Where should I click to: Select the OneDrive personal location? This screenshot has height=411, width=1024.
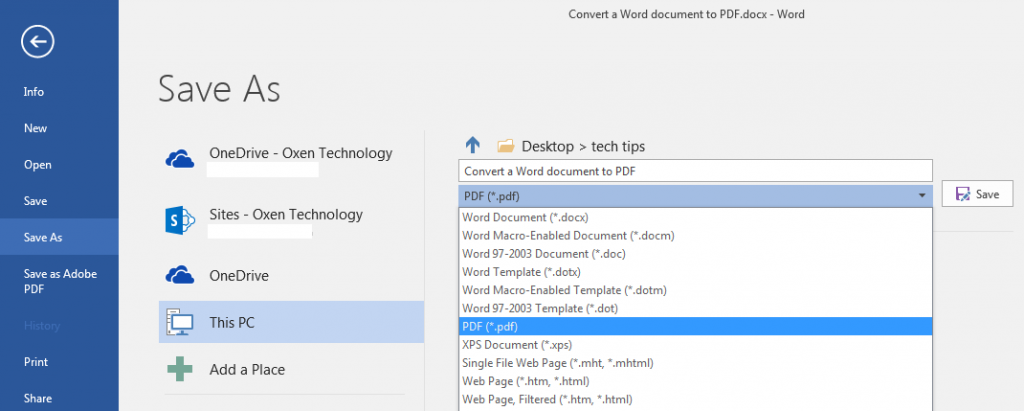pyautogui.click(x=291, y=276)
